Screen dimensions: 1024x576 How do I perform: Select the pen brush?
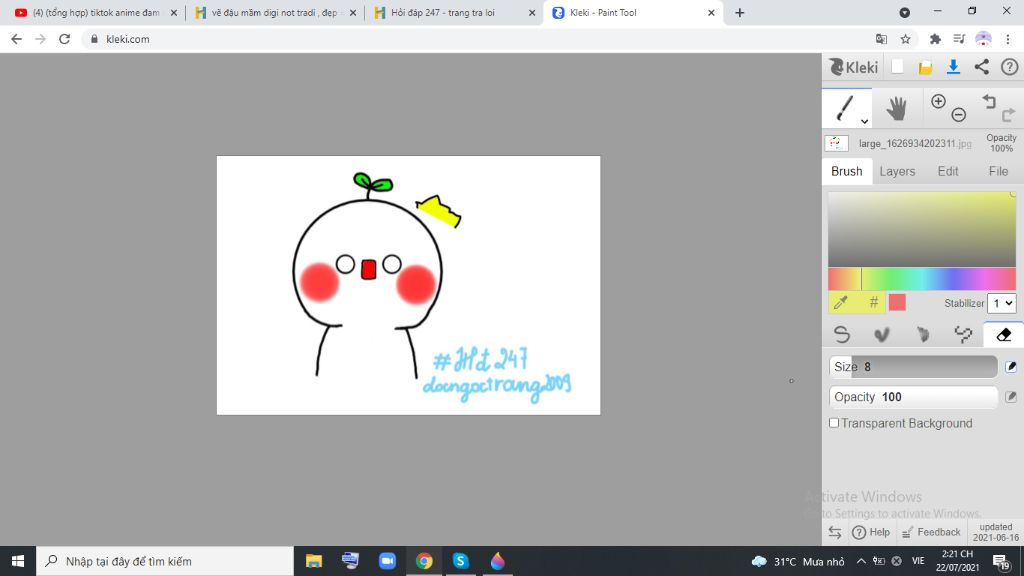(842, 334)
